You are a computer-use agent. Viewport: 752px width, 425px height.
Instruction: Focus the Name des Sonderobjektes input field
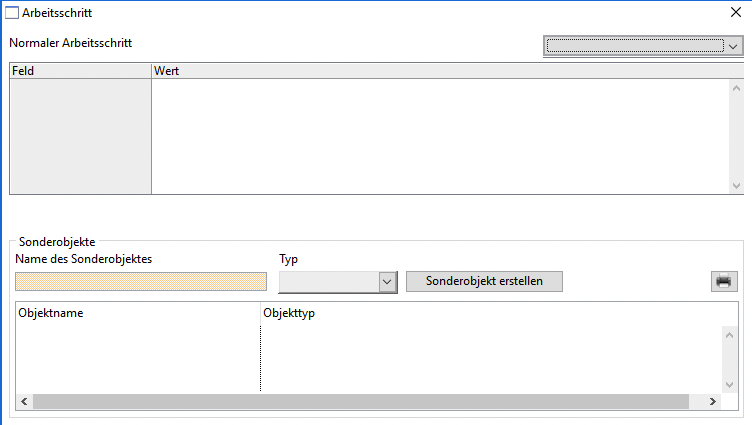141,282
